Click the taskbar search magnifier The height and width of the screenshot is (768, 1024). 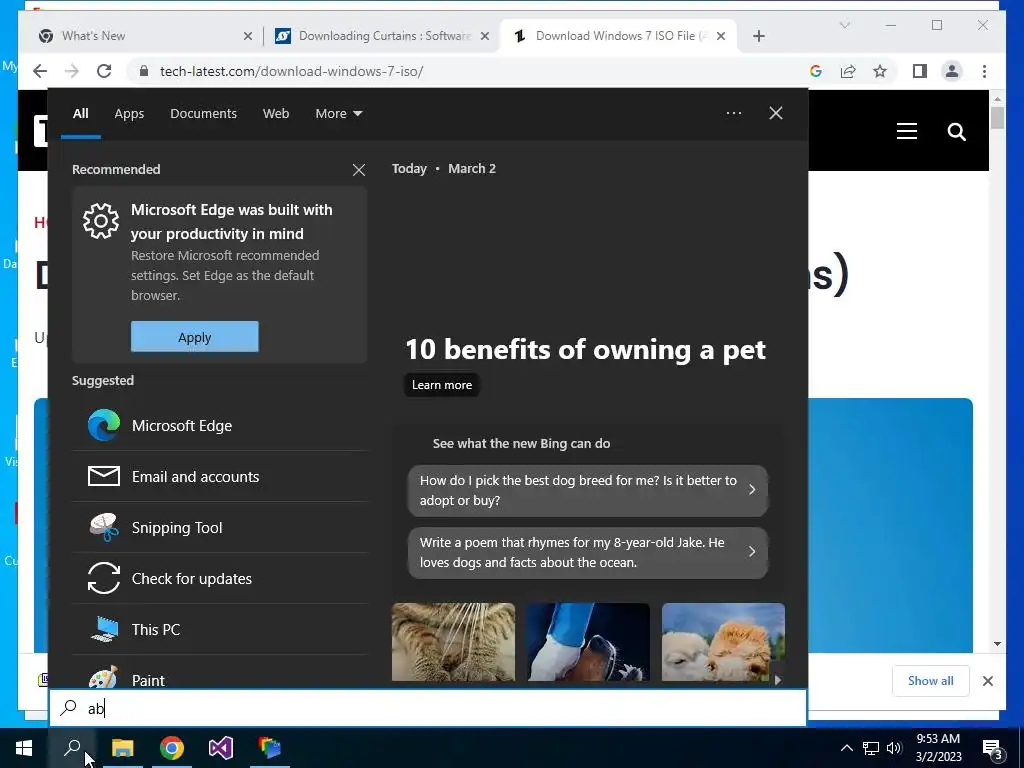coord(72,748)
